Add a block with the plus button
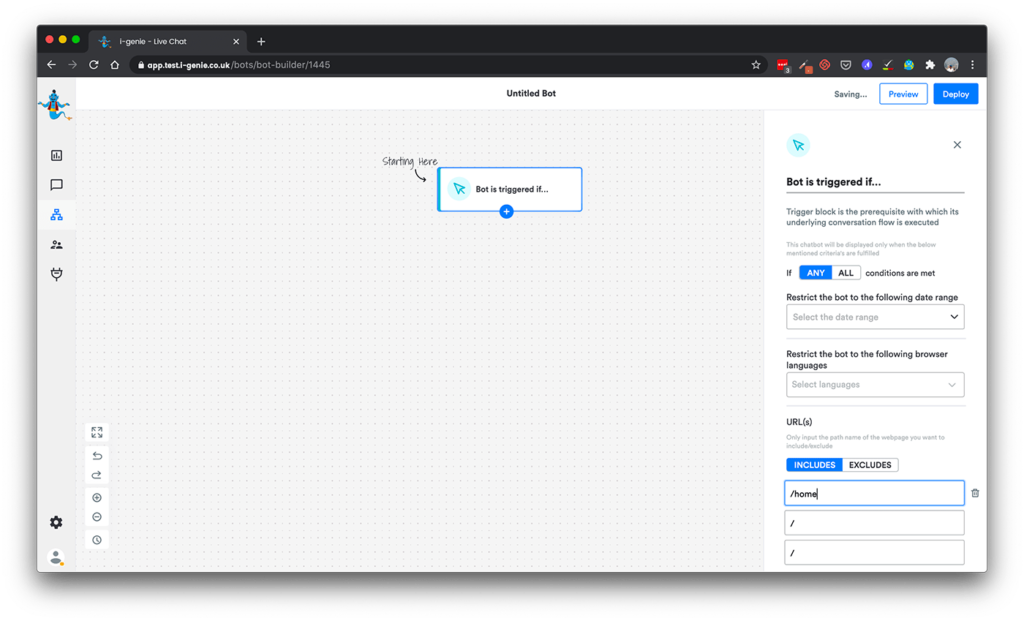The image size is (1024, 621). tap(506, 212)
